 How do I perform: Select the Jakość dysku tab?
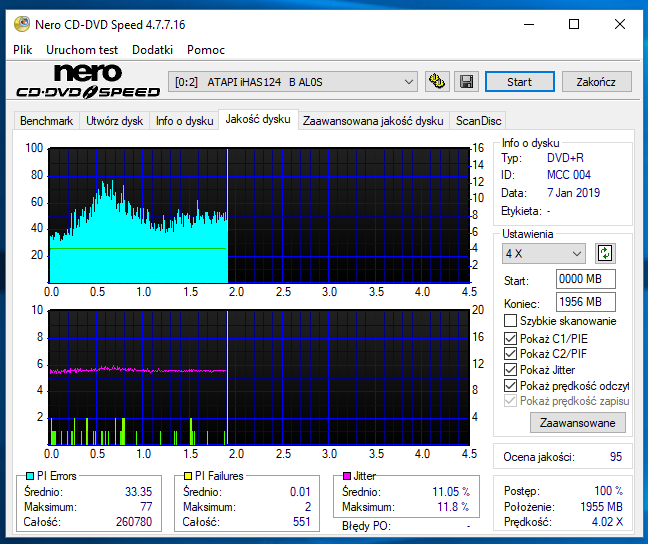click(258, 119)
